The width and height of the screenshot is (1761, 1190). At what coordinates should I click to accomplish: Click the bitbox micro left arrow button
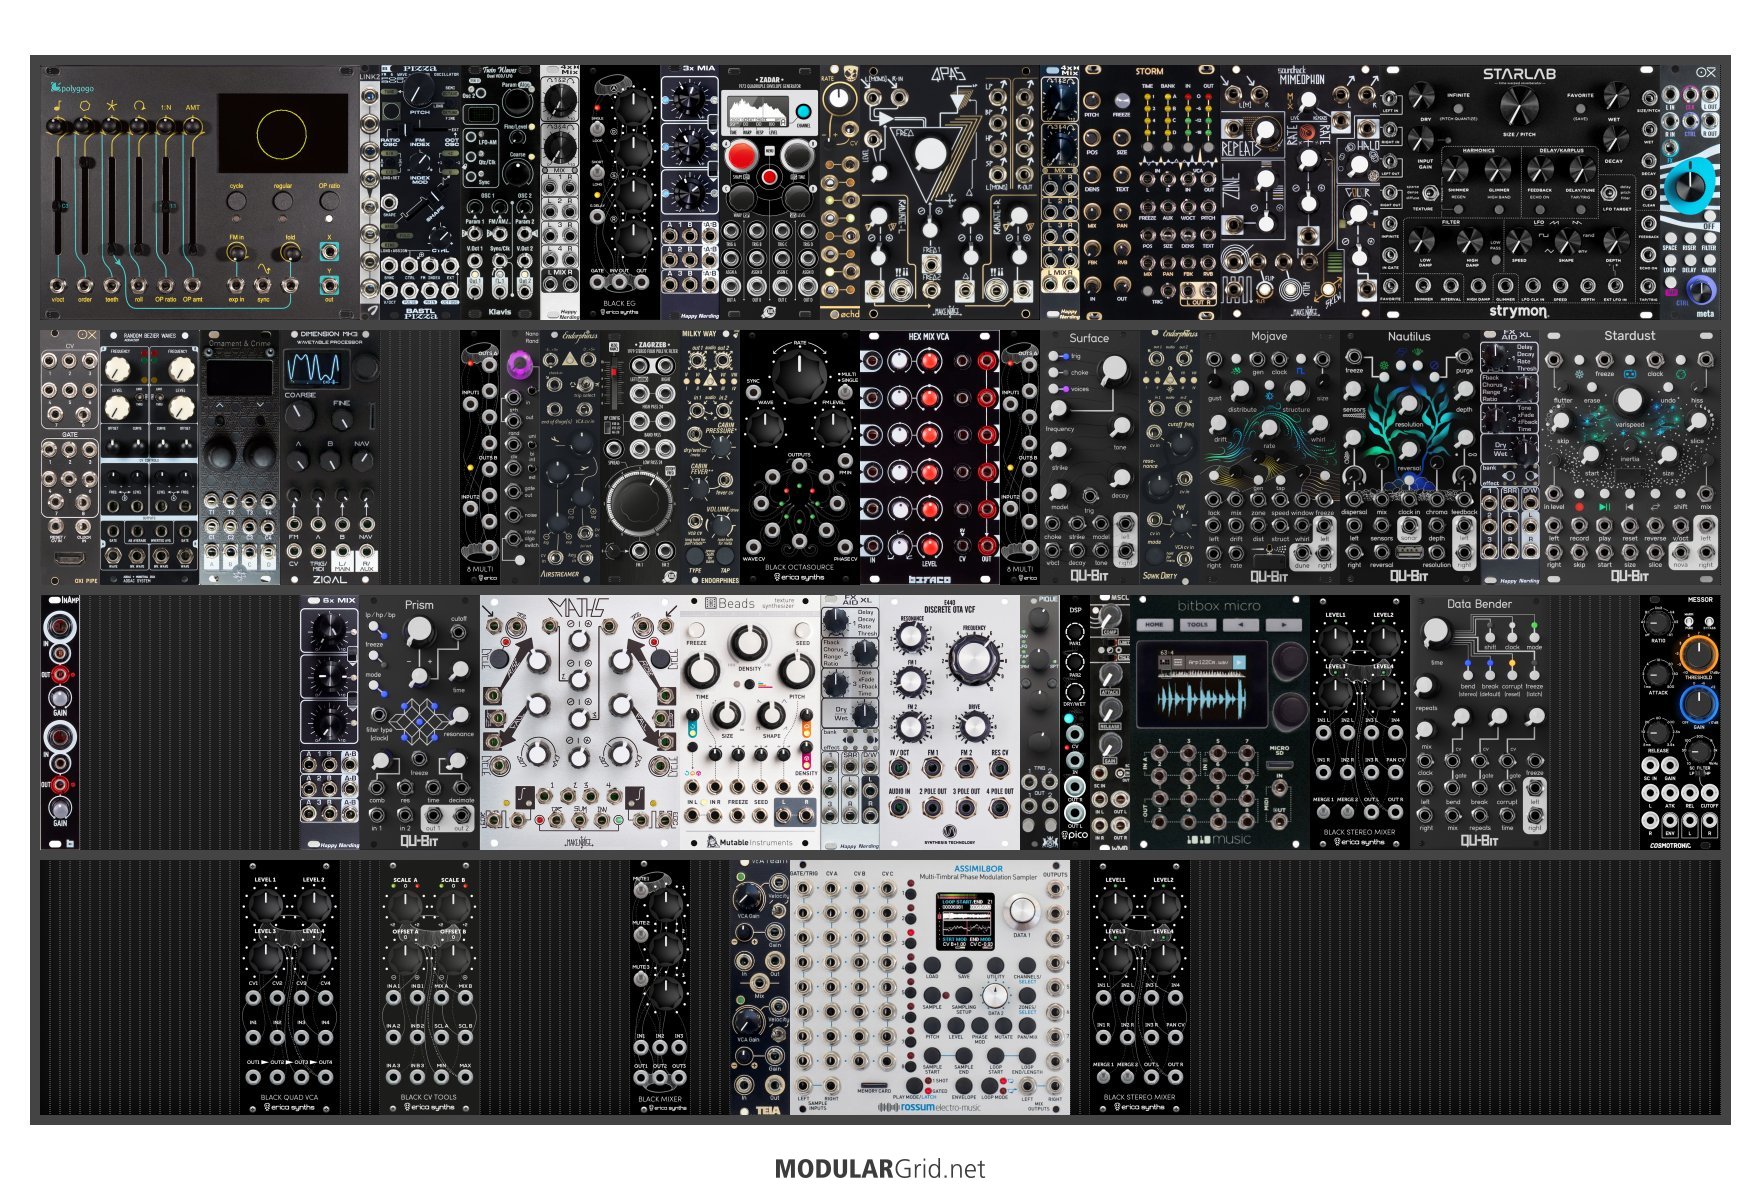click(1240, 624)
